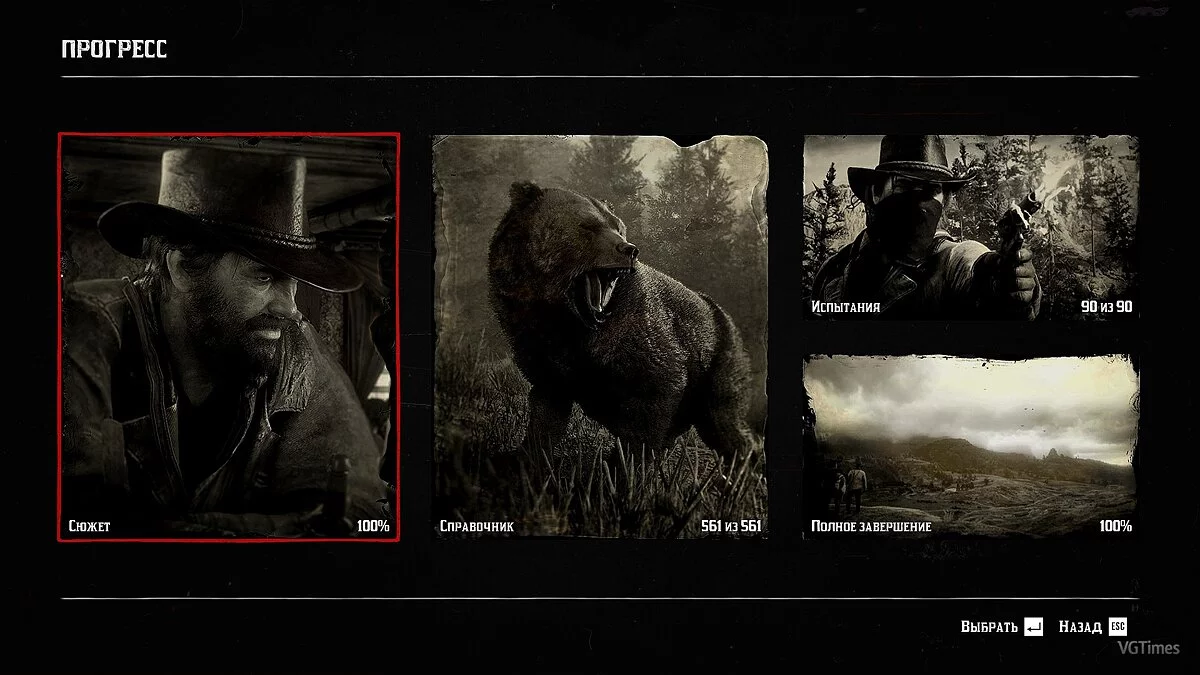Click the 100% value on the Сюжет card
1200x675 pixels.
[x=373, y=526]
